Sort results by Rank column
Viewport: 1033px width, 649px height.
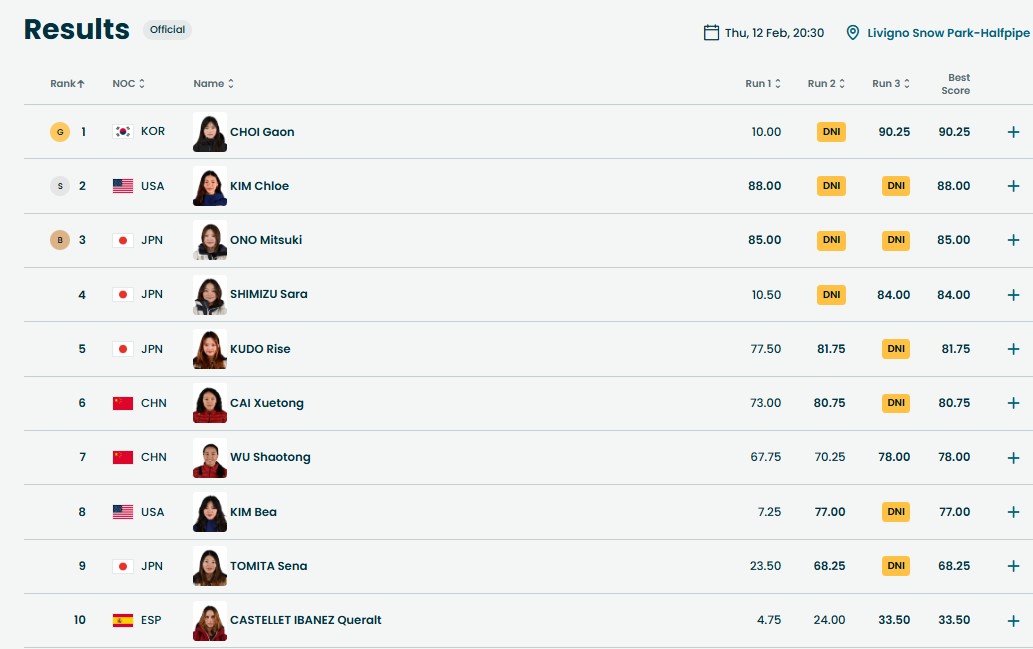pyautogui.click(x=67, y=84)
